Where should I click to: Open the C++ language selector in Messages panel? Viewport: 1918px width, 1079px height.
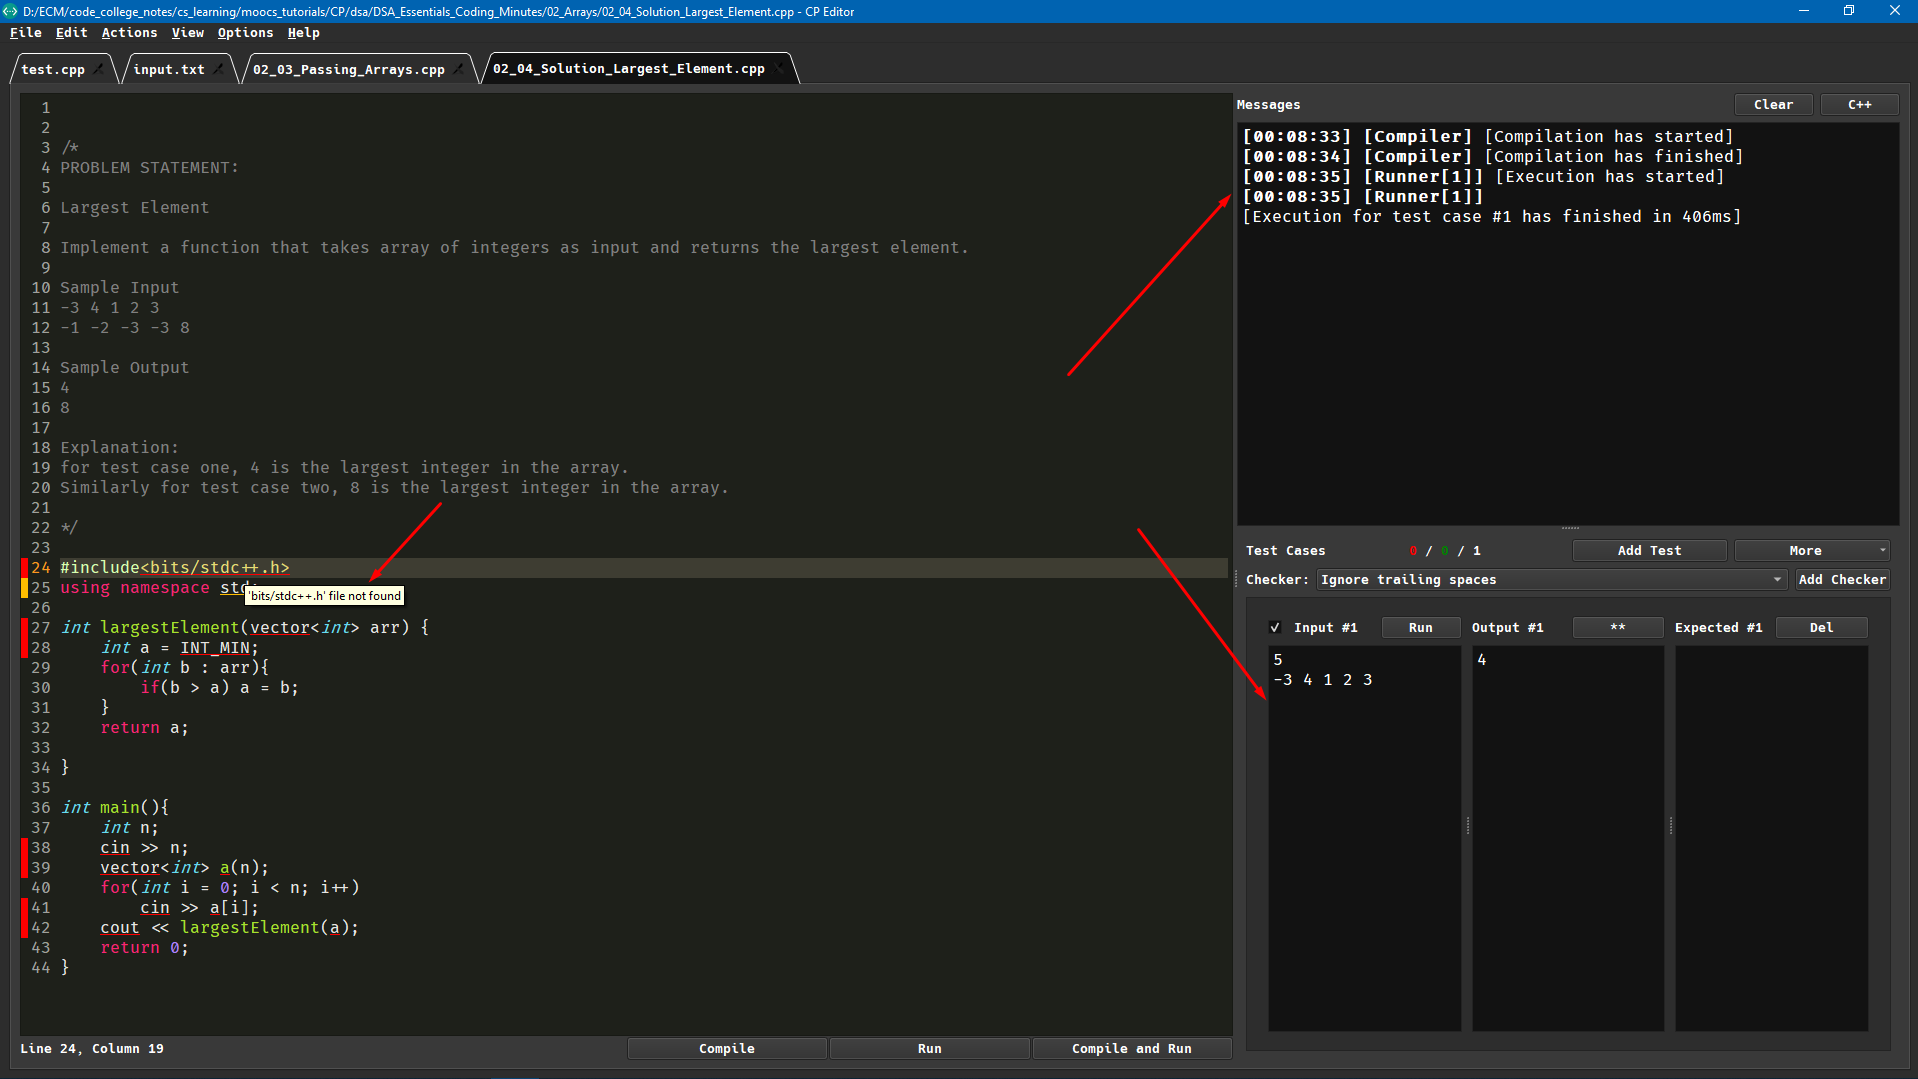click(1858, 104)
